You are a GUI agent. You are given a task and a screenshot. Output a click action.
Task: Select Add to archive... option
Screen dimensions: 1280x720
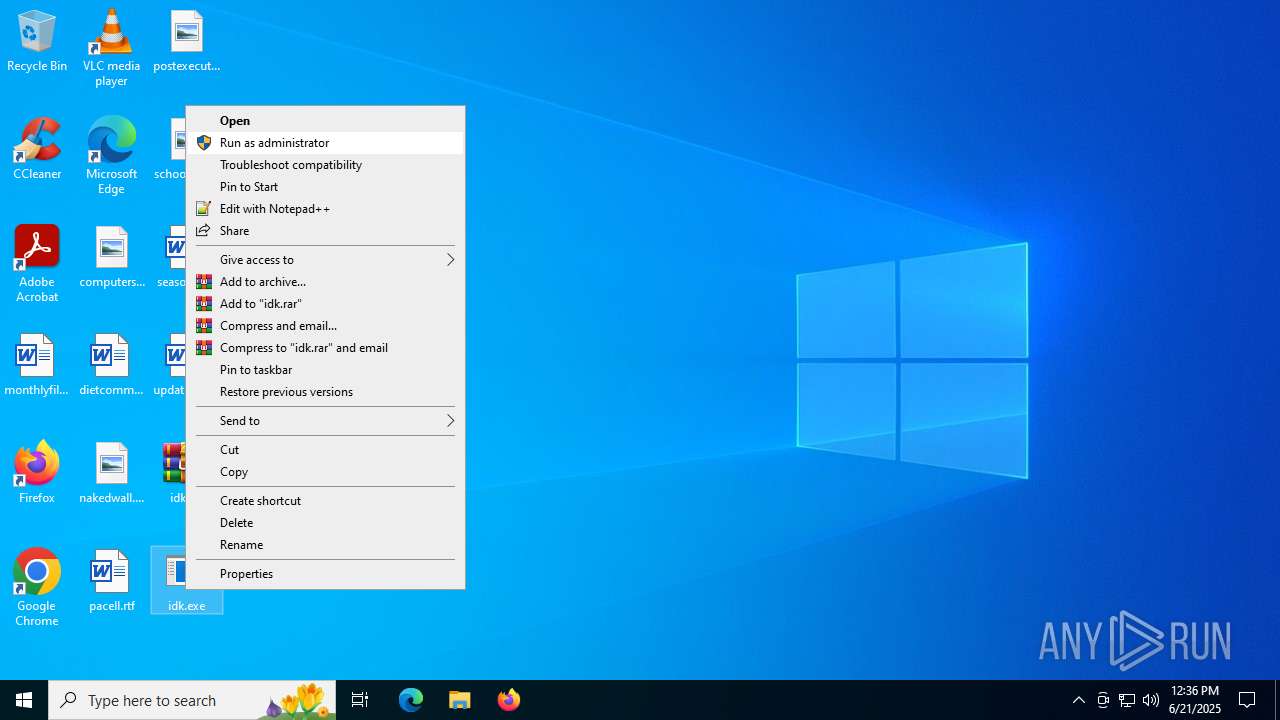pyautogui.click(x=325, y=282)
